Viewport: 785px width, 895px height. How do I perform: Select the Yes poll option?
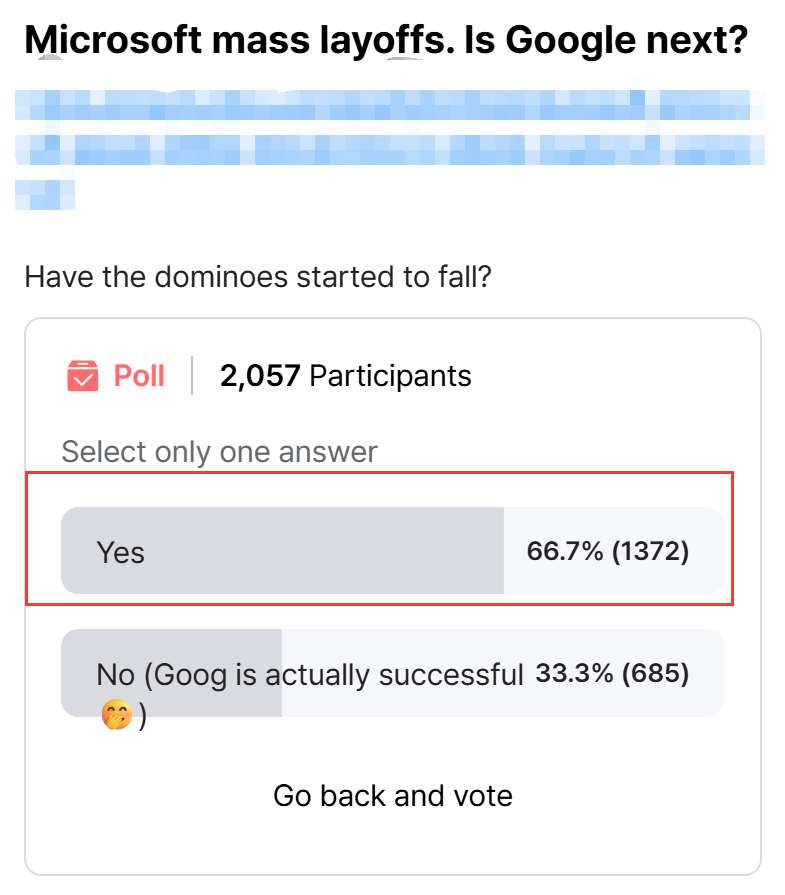[393, 551]
